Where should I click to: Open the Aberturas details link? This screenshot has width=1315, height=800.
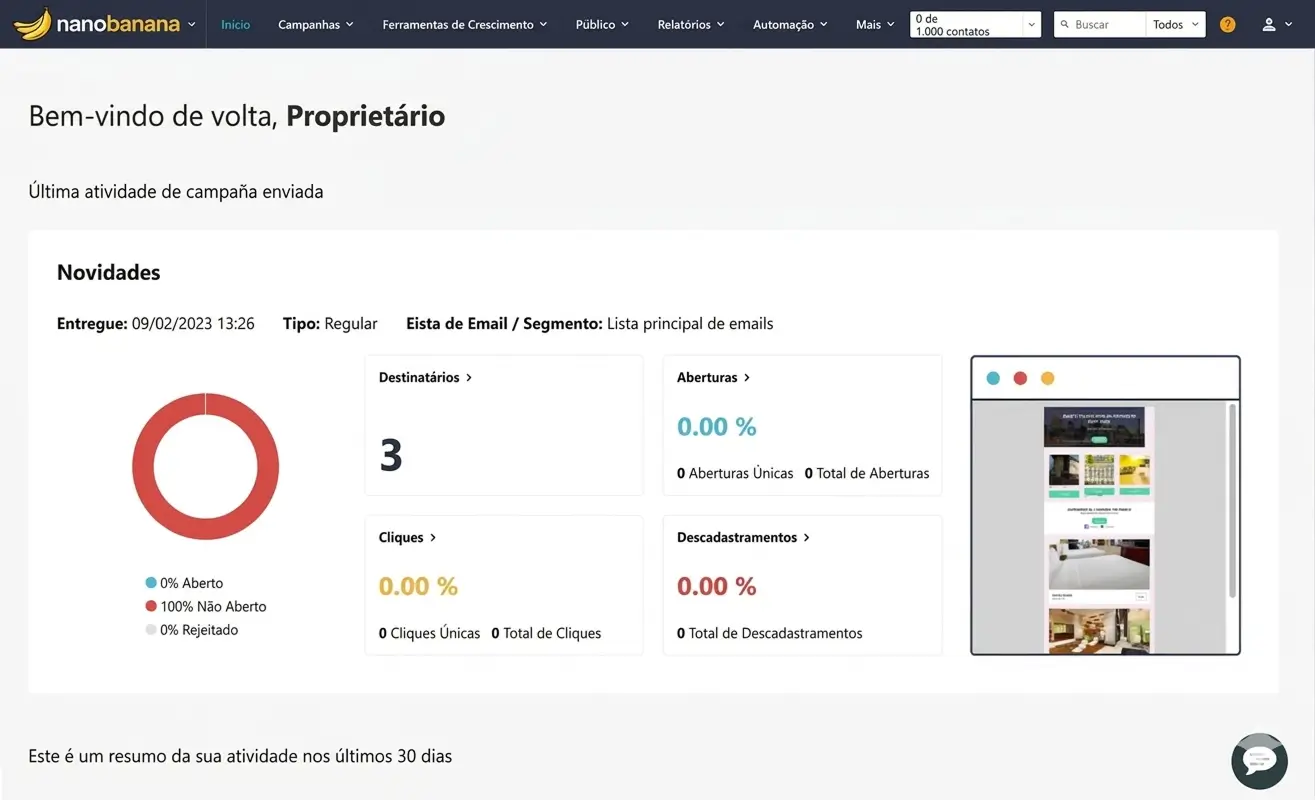[714, 377]
